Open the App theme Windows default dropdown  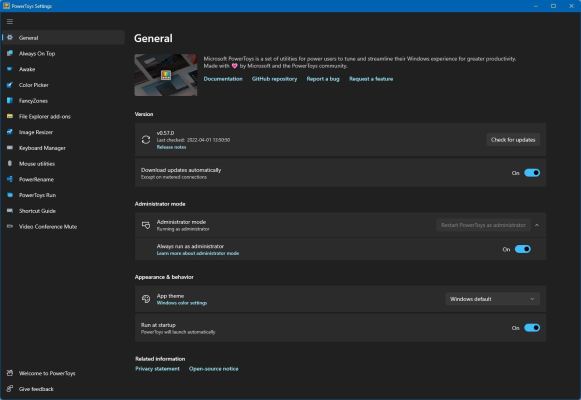[492, 299]
